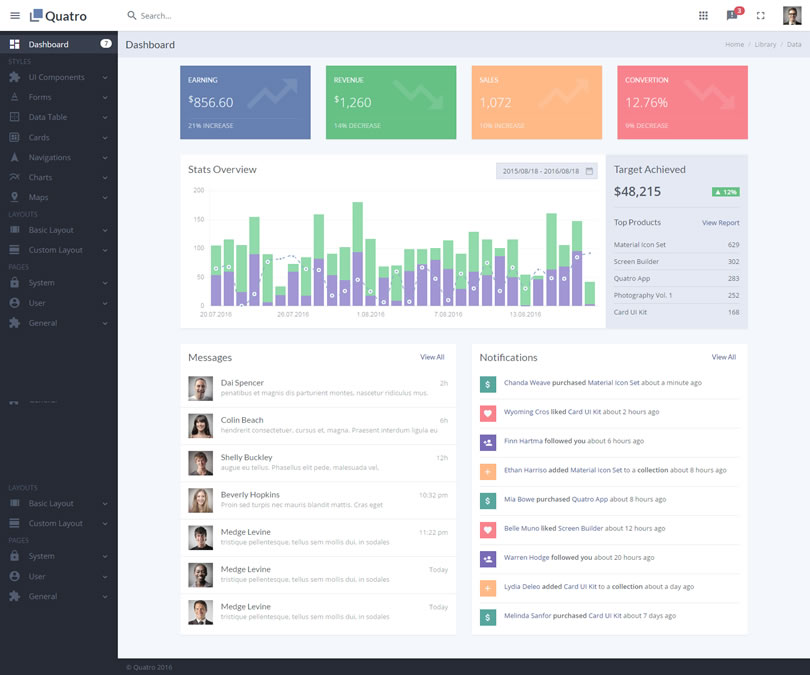Open the Dashboard menu item
This screenshot has width=810, height=675.
(x=50, y=44)
